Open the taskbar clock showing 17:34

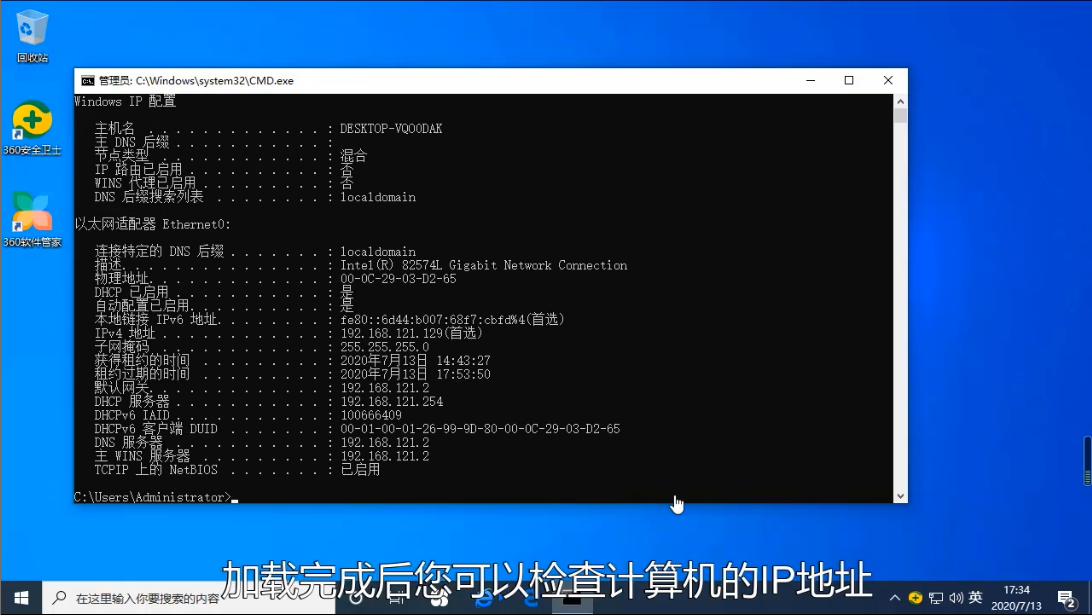point(1017,598)
